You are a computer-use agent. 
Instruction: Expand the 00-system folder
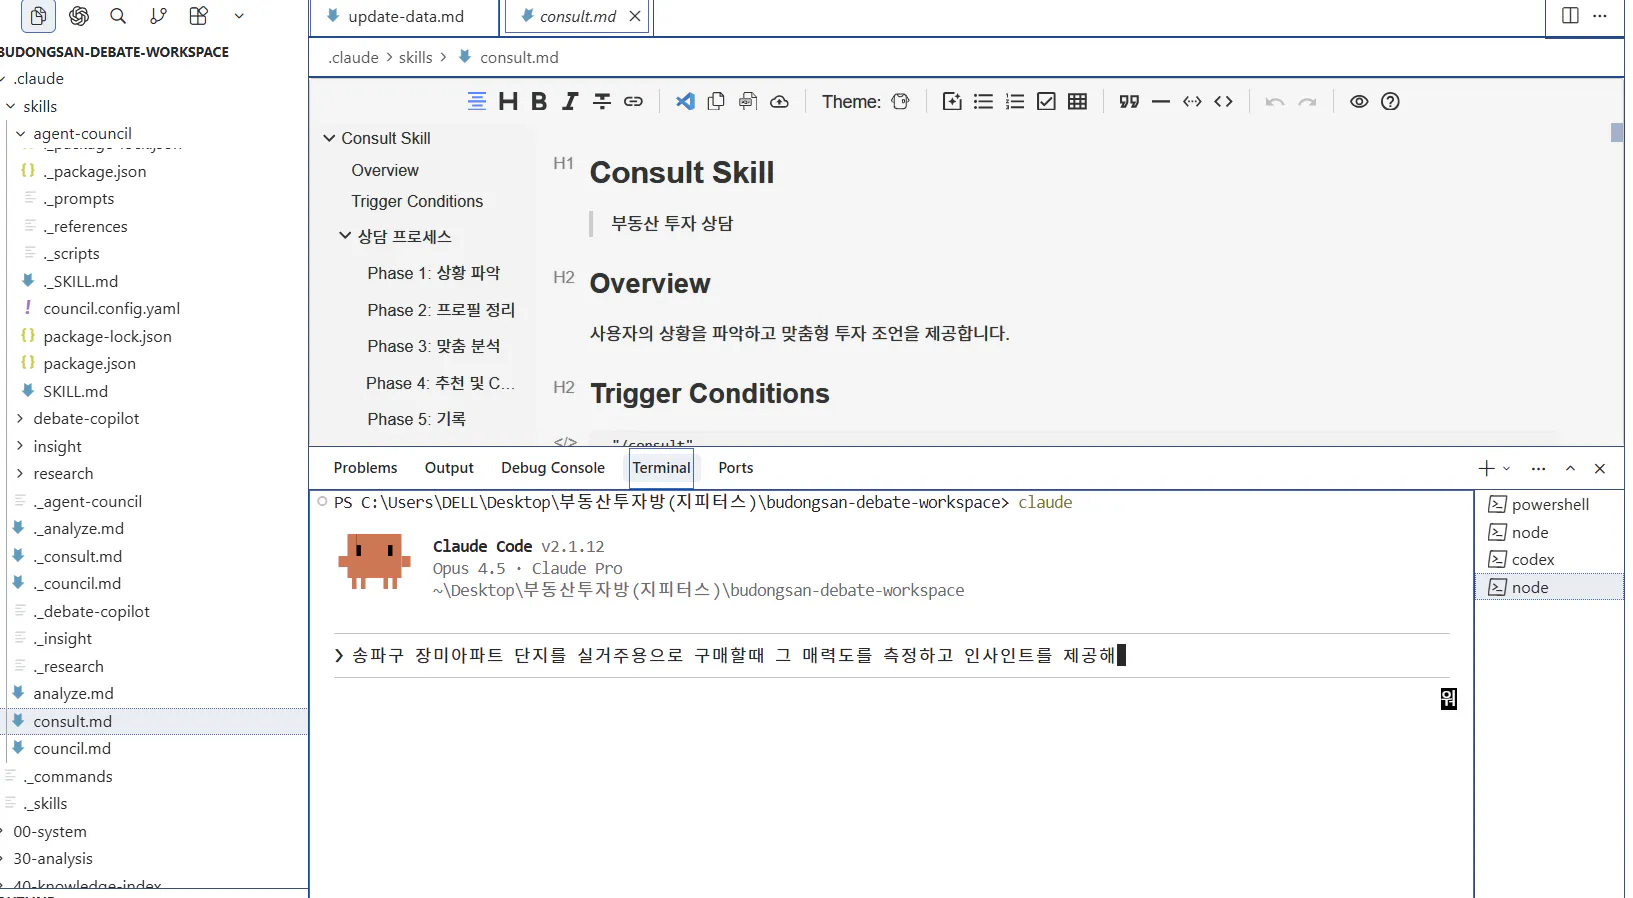click(x=4, y=831)
